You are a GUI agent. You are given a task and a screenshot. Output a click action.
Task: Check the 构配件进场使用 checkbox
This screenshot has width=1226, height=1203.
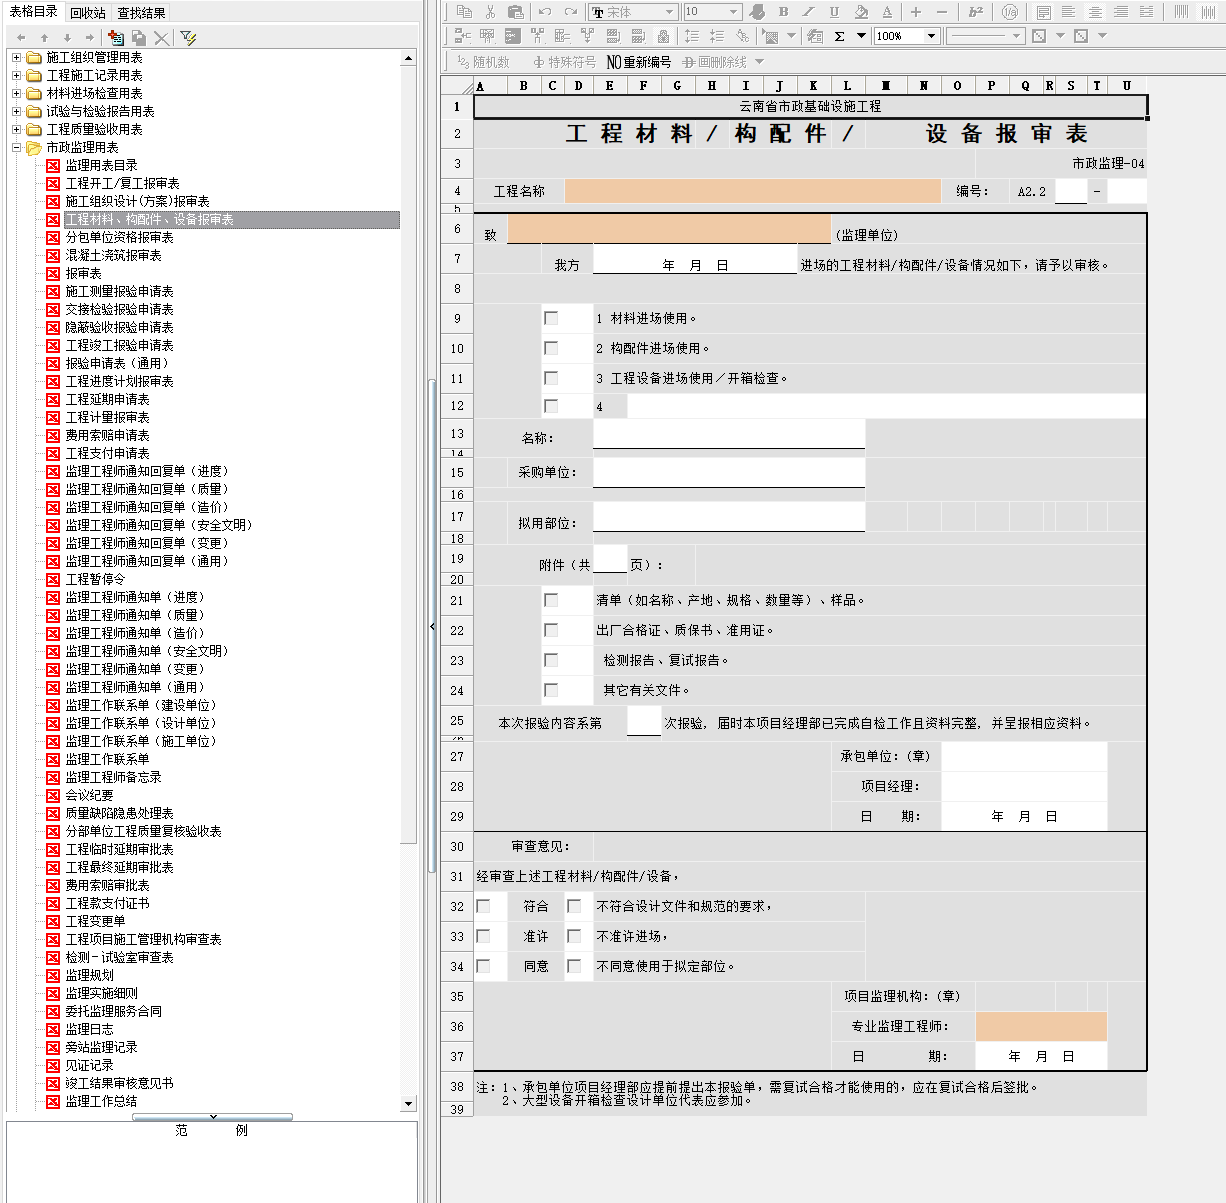point(551,348)
